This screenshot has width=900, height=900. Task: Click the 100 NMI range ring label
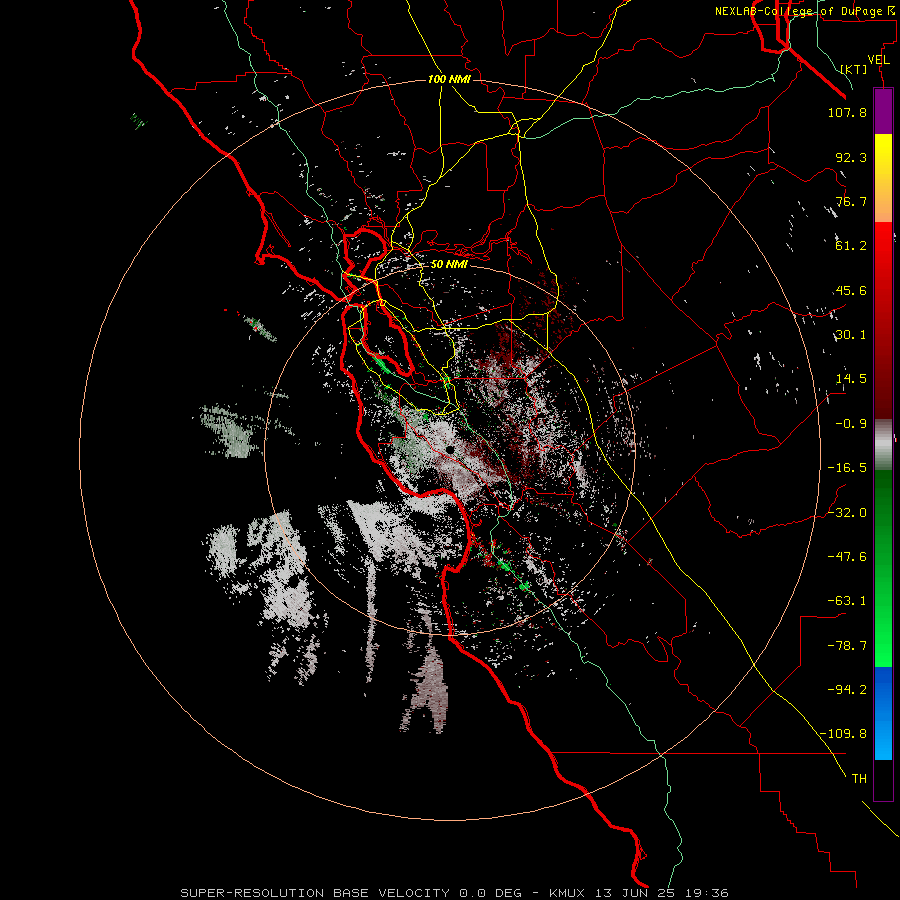pos(449,79)
